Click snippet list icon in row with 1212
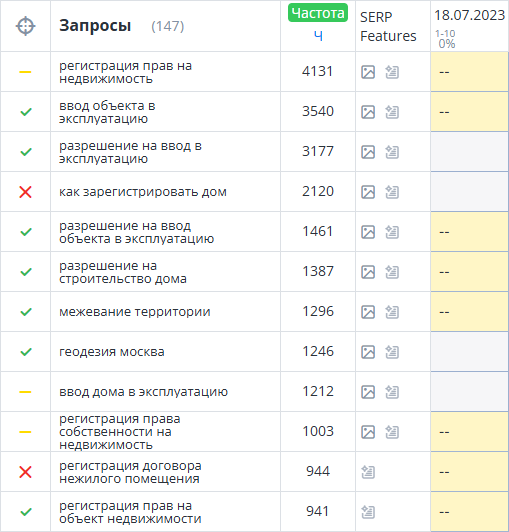 coord(392,392)
